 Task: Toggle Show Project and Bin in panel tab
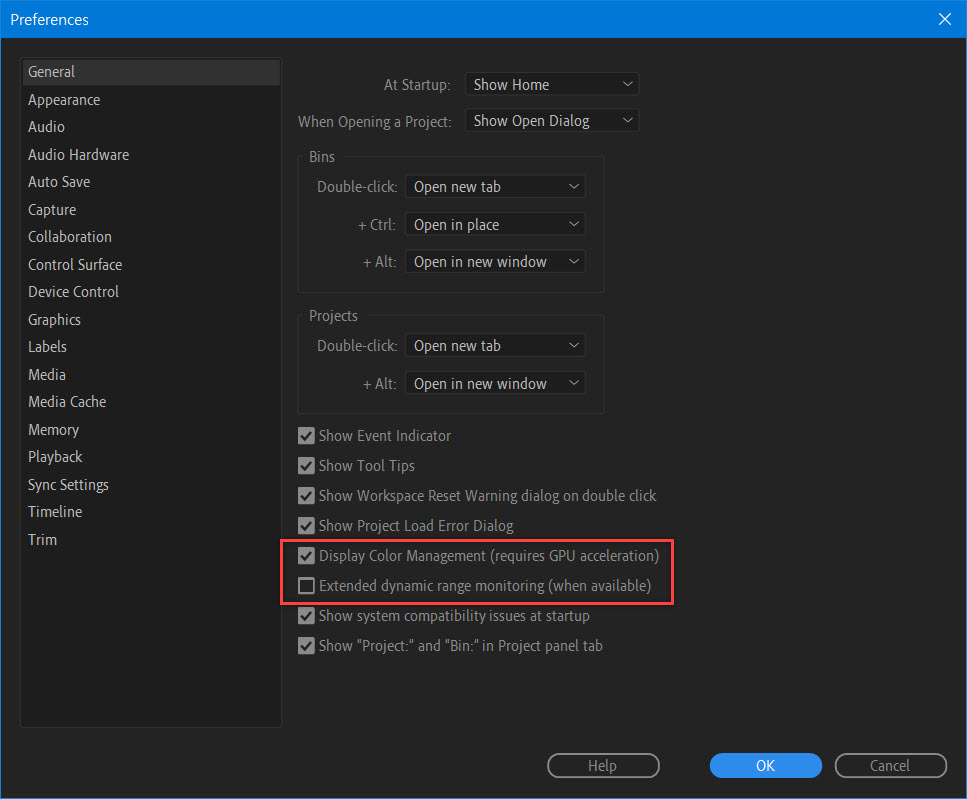pos(307,645)
